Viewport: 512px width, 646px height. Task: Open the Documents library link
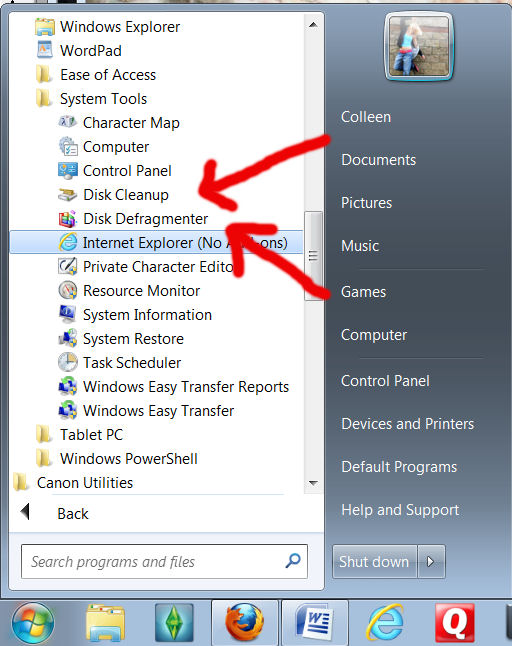(x=379, y=160)
